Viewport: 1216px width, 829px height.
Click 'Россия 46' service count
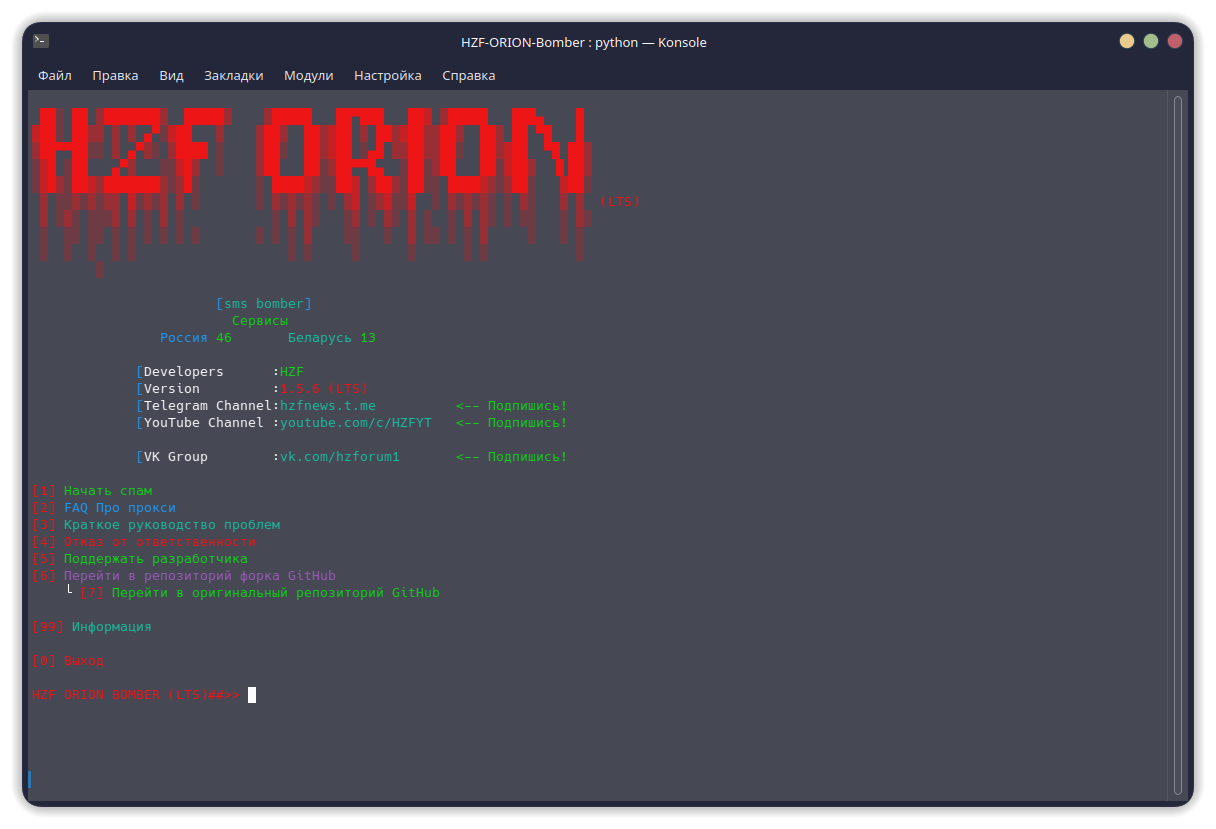(x=196, y=337)
